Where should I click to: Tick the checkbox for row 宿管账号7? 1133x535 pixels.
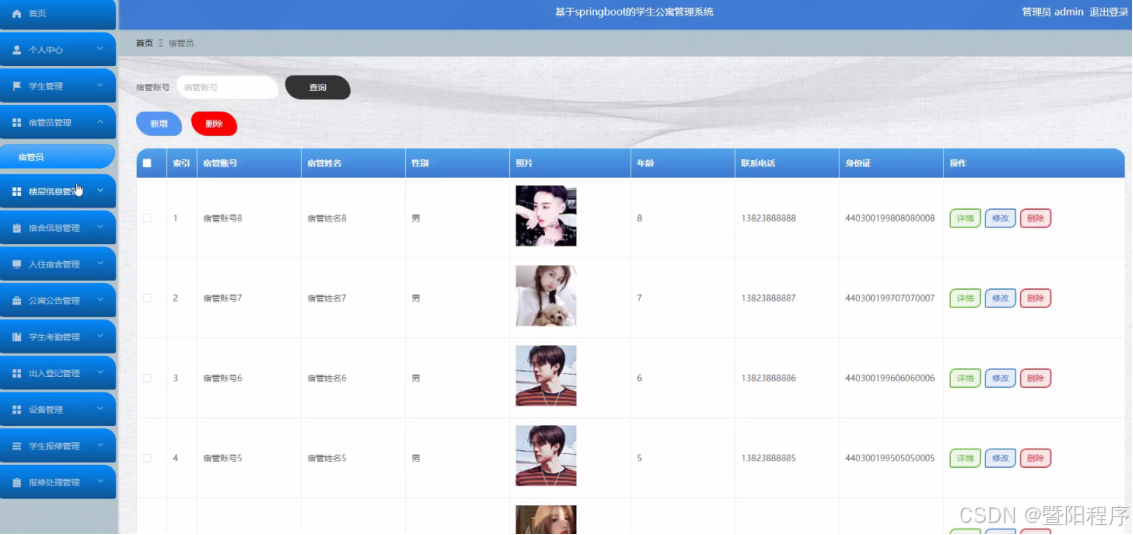coord(147,298)
